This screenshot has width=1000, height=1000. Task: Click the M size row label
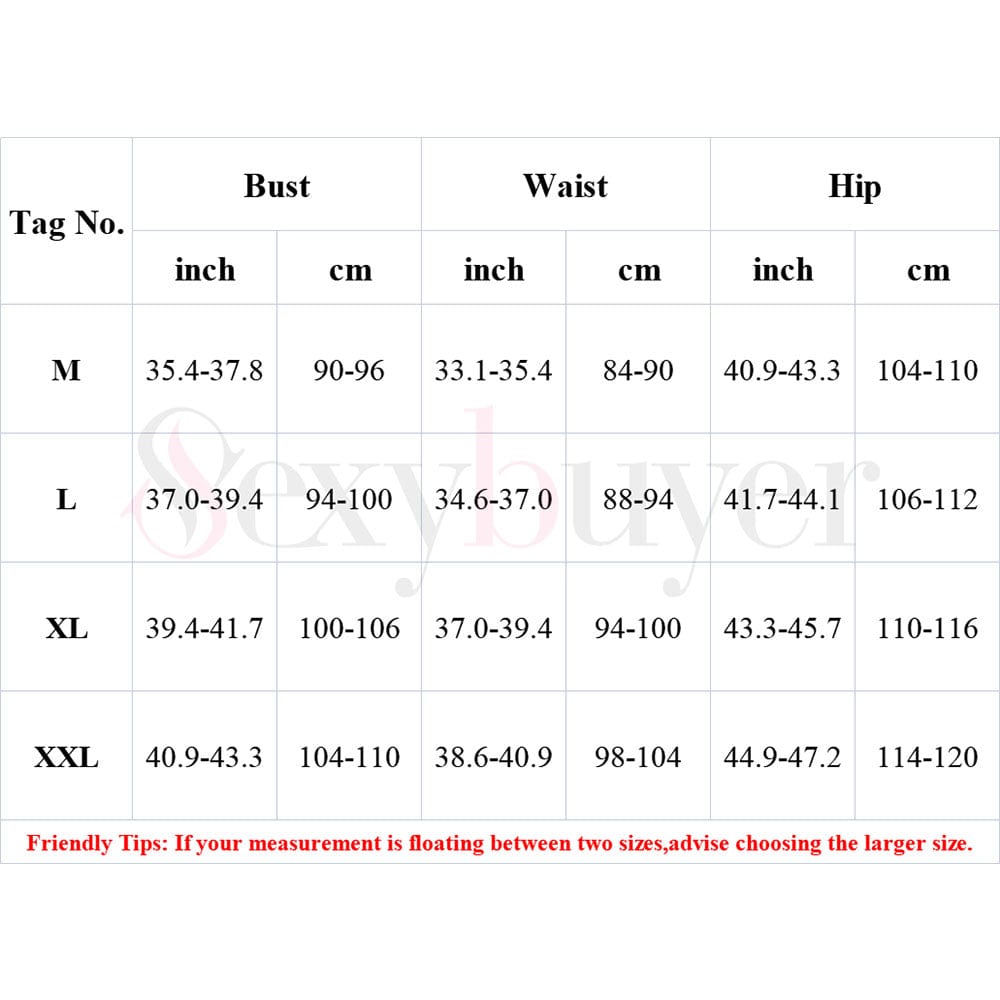[66, 371]
